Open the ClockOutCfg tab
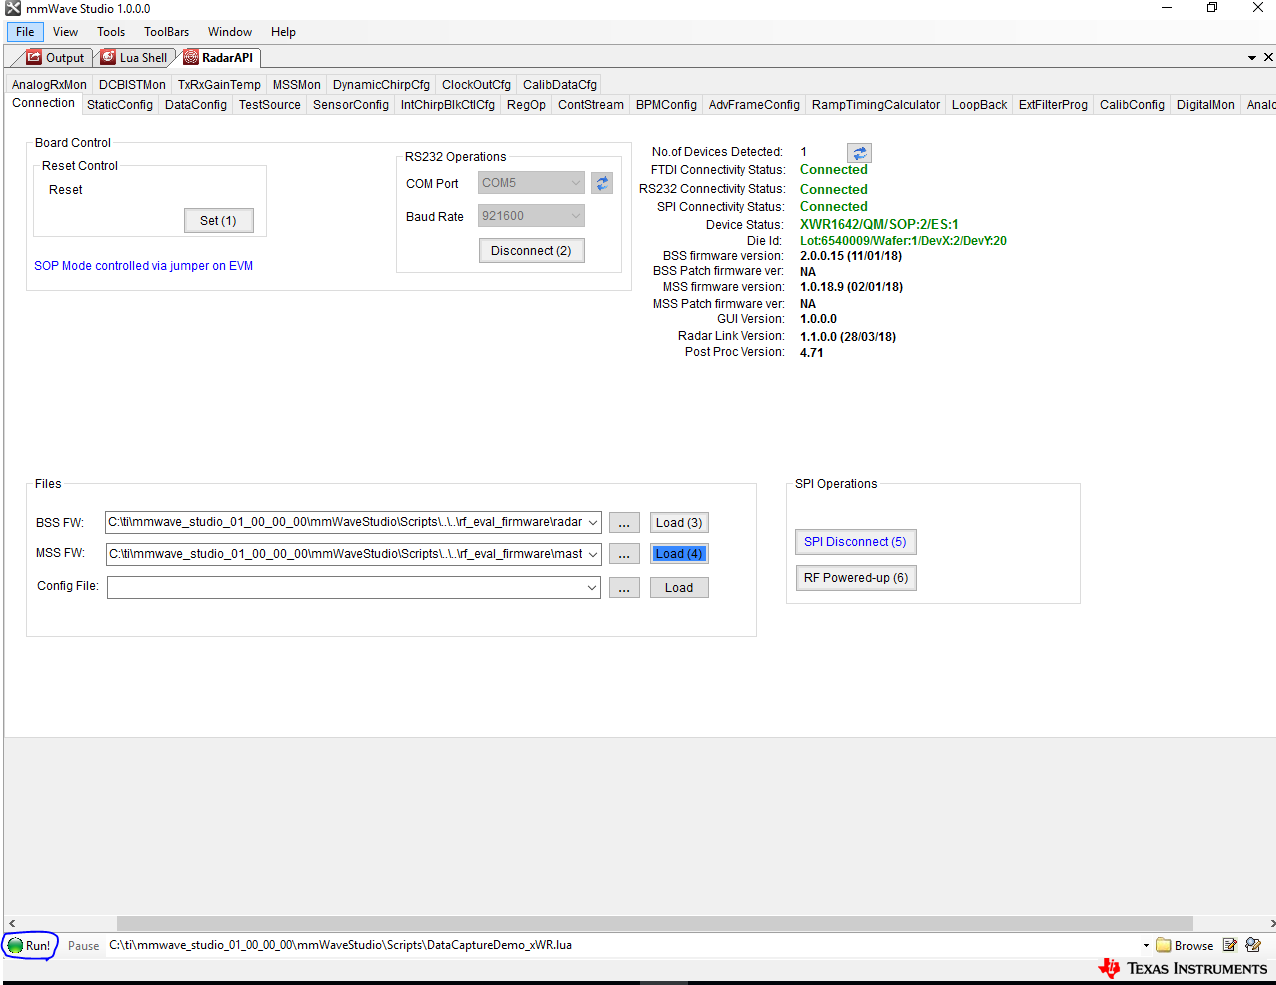The width and height of the screenshot is (1276, 985). click(x=476, y=85)
